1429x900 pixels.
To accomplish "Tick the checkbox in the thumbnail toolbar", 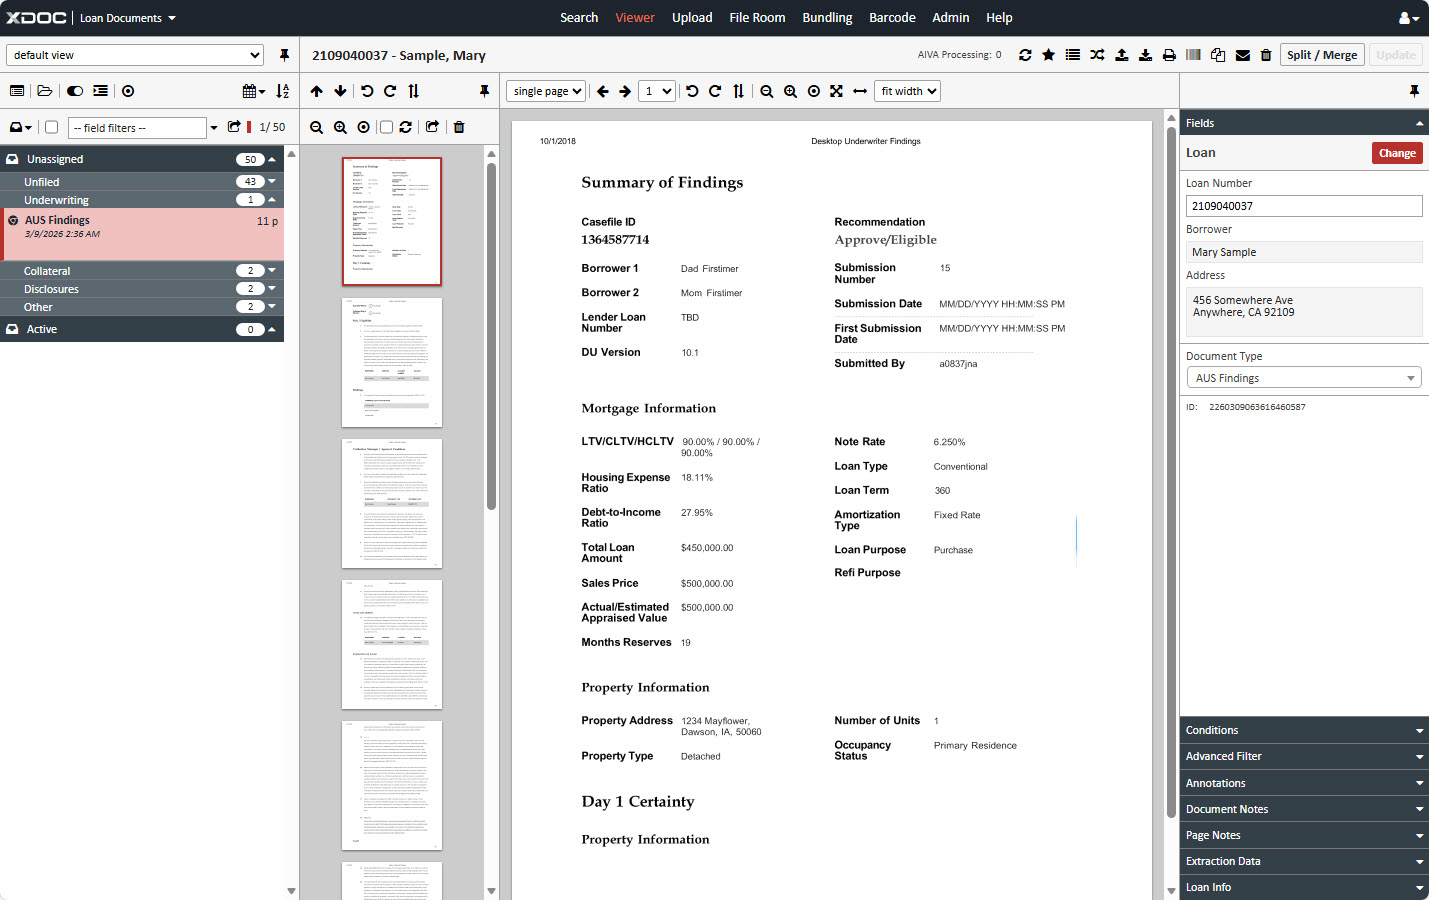I will coord(386,127).
